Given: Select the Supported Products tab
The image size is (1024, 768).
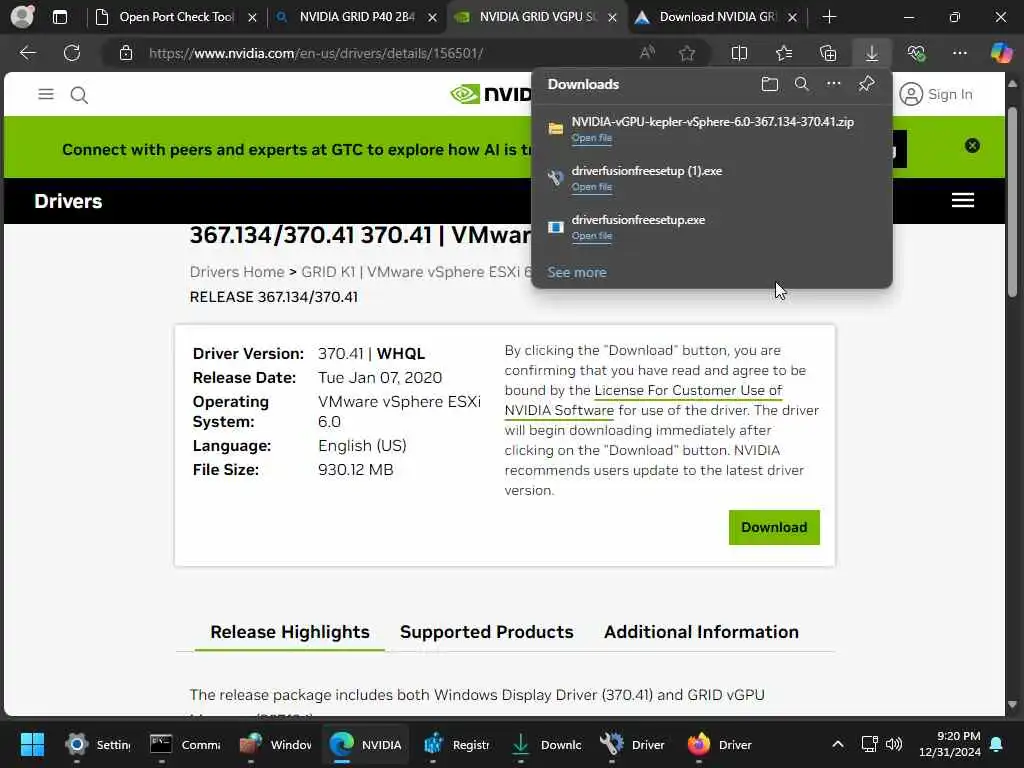Looking at the screenshot, I should (487, 632).
